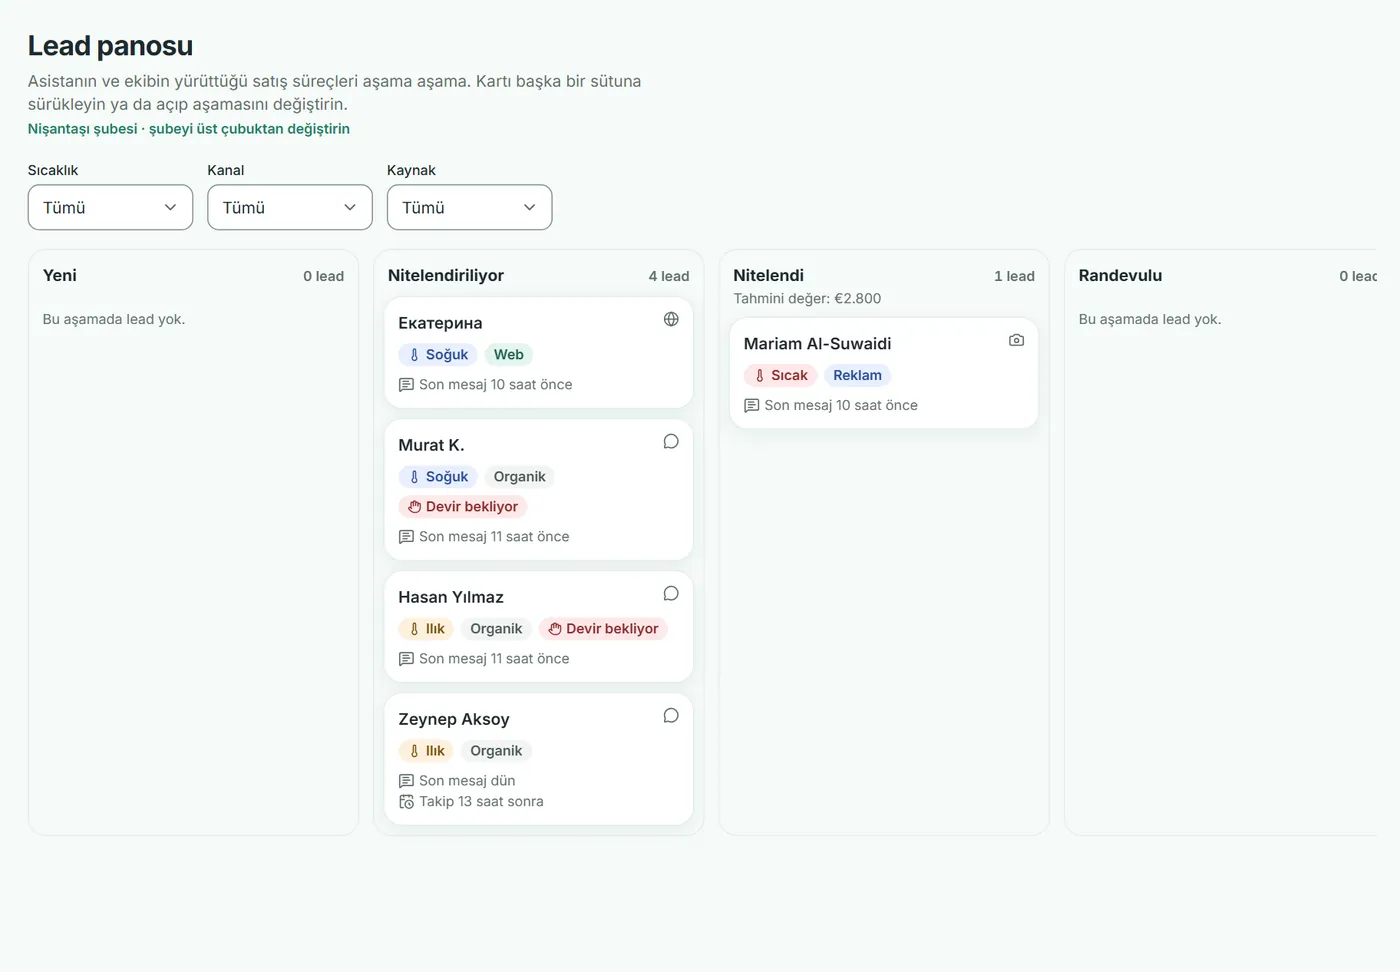Click the message icon beside 'Son mesaj 10 saat önce' on Екатерина card
The height and width of the screenshot is (972, 1400).
(x=406, y=385)
